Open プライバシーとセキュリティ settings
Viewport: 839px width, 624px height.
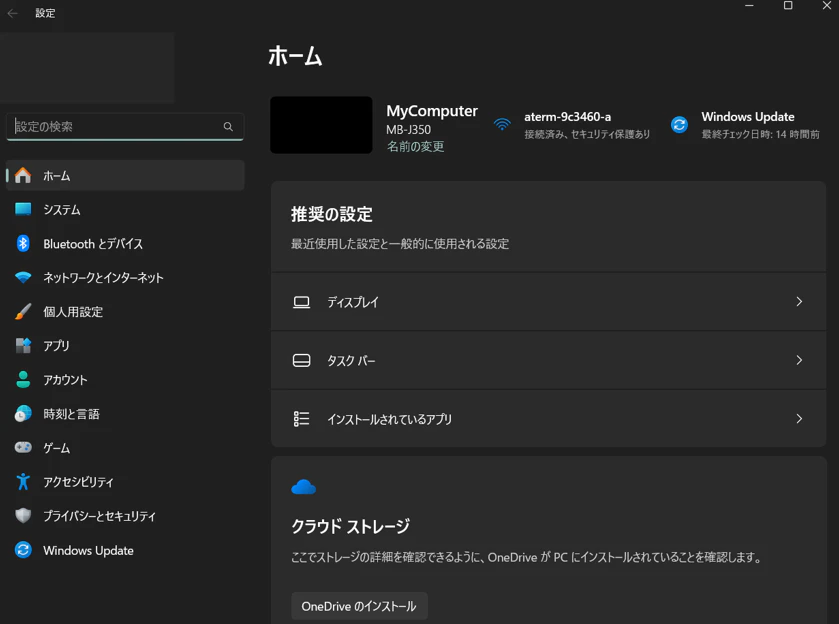coord(125,515)
